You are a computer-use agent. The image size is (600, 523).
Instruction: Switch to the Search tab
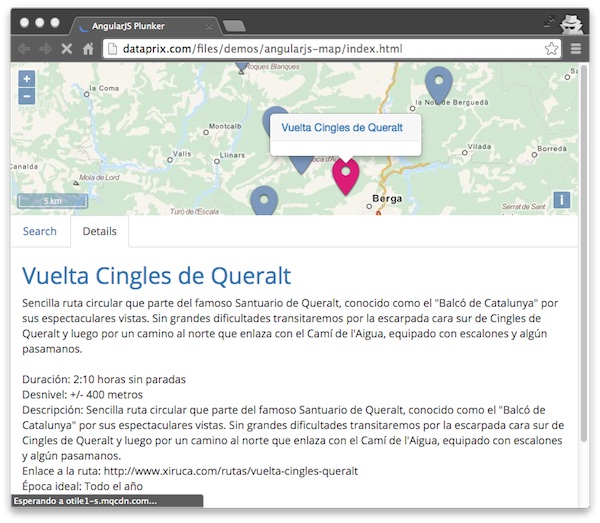point(40,231)
